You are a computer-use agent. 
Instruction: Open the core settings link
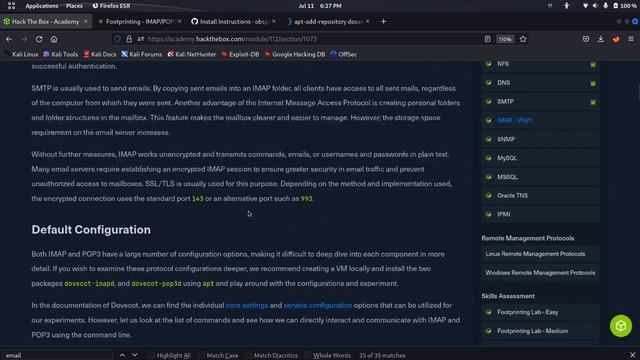pyautogui.click(x=247, y=305)
